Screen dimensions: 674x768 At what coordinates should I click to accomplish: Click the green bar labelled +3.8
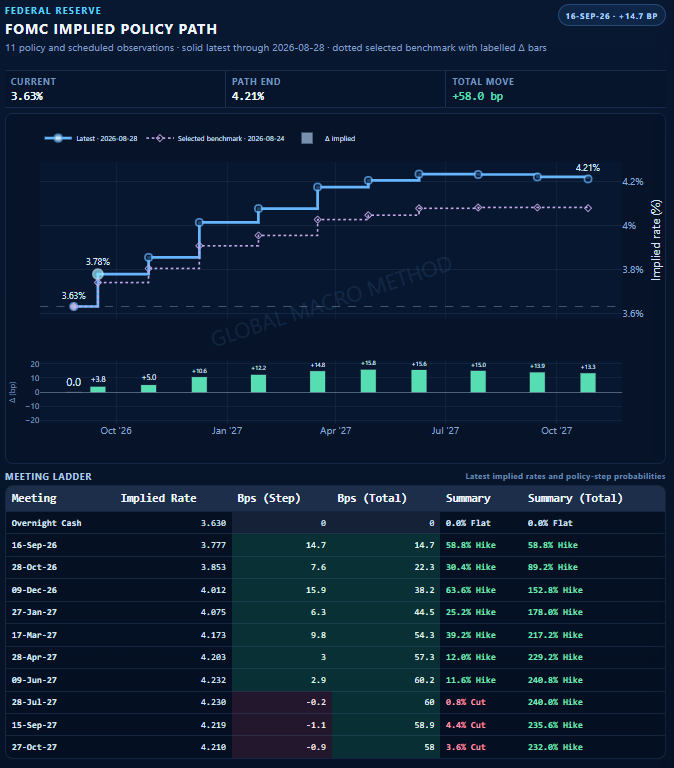[98, 389]
